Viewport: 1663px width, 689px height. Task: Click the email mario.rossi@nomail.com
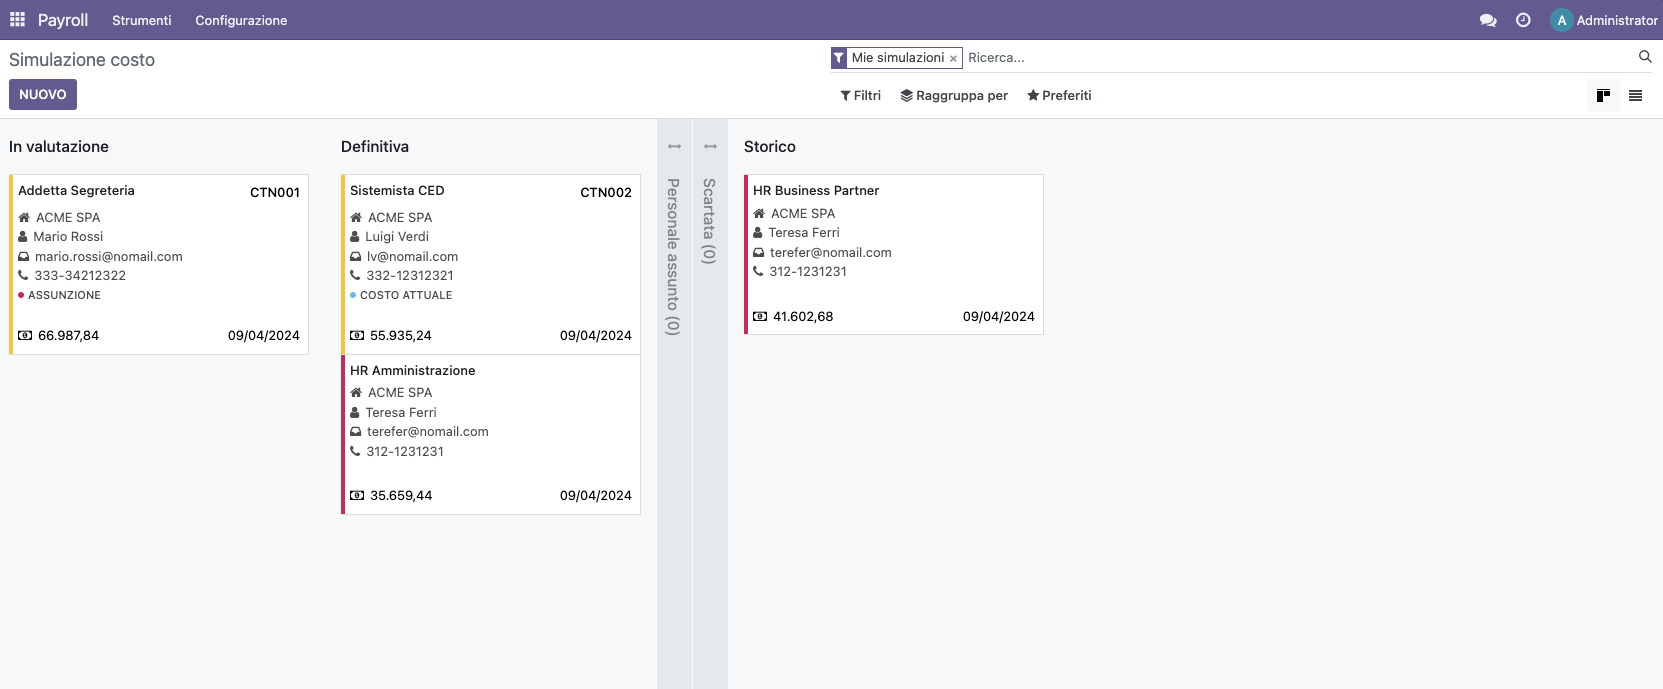(x=109, y=256)
